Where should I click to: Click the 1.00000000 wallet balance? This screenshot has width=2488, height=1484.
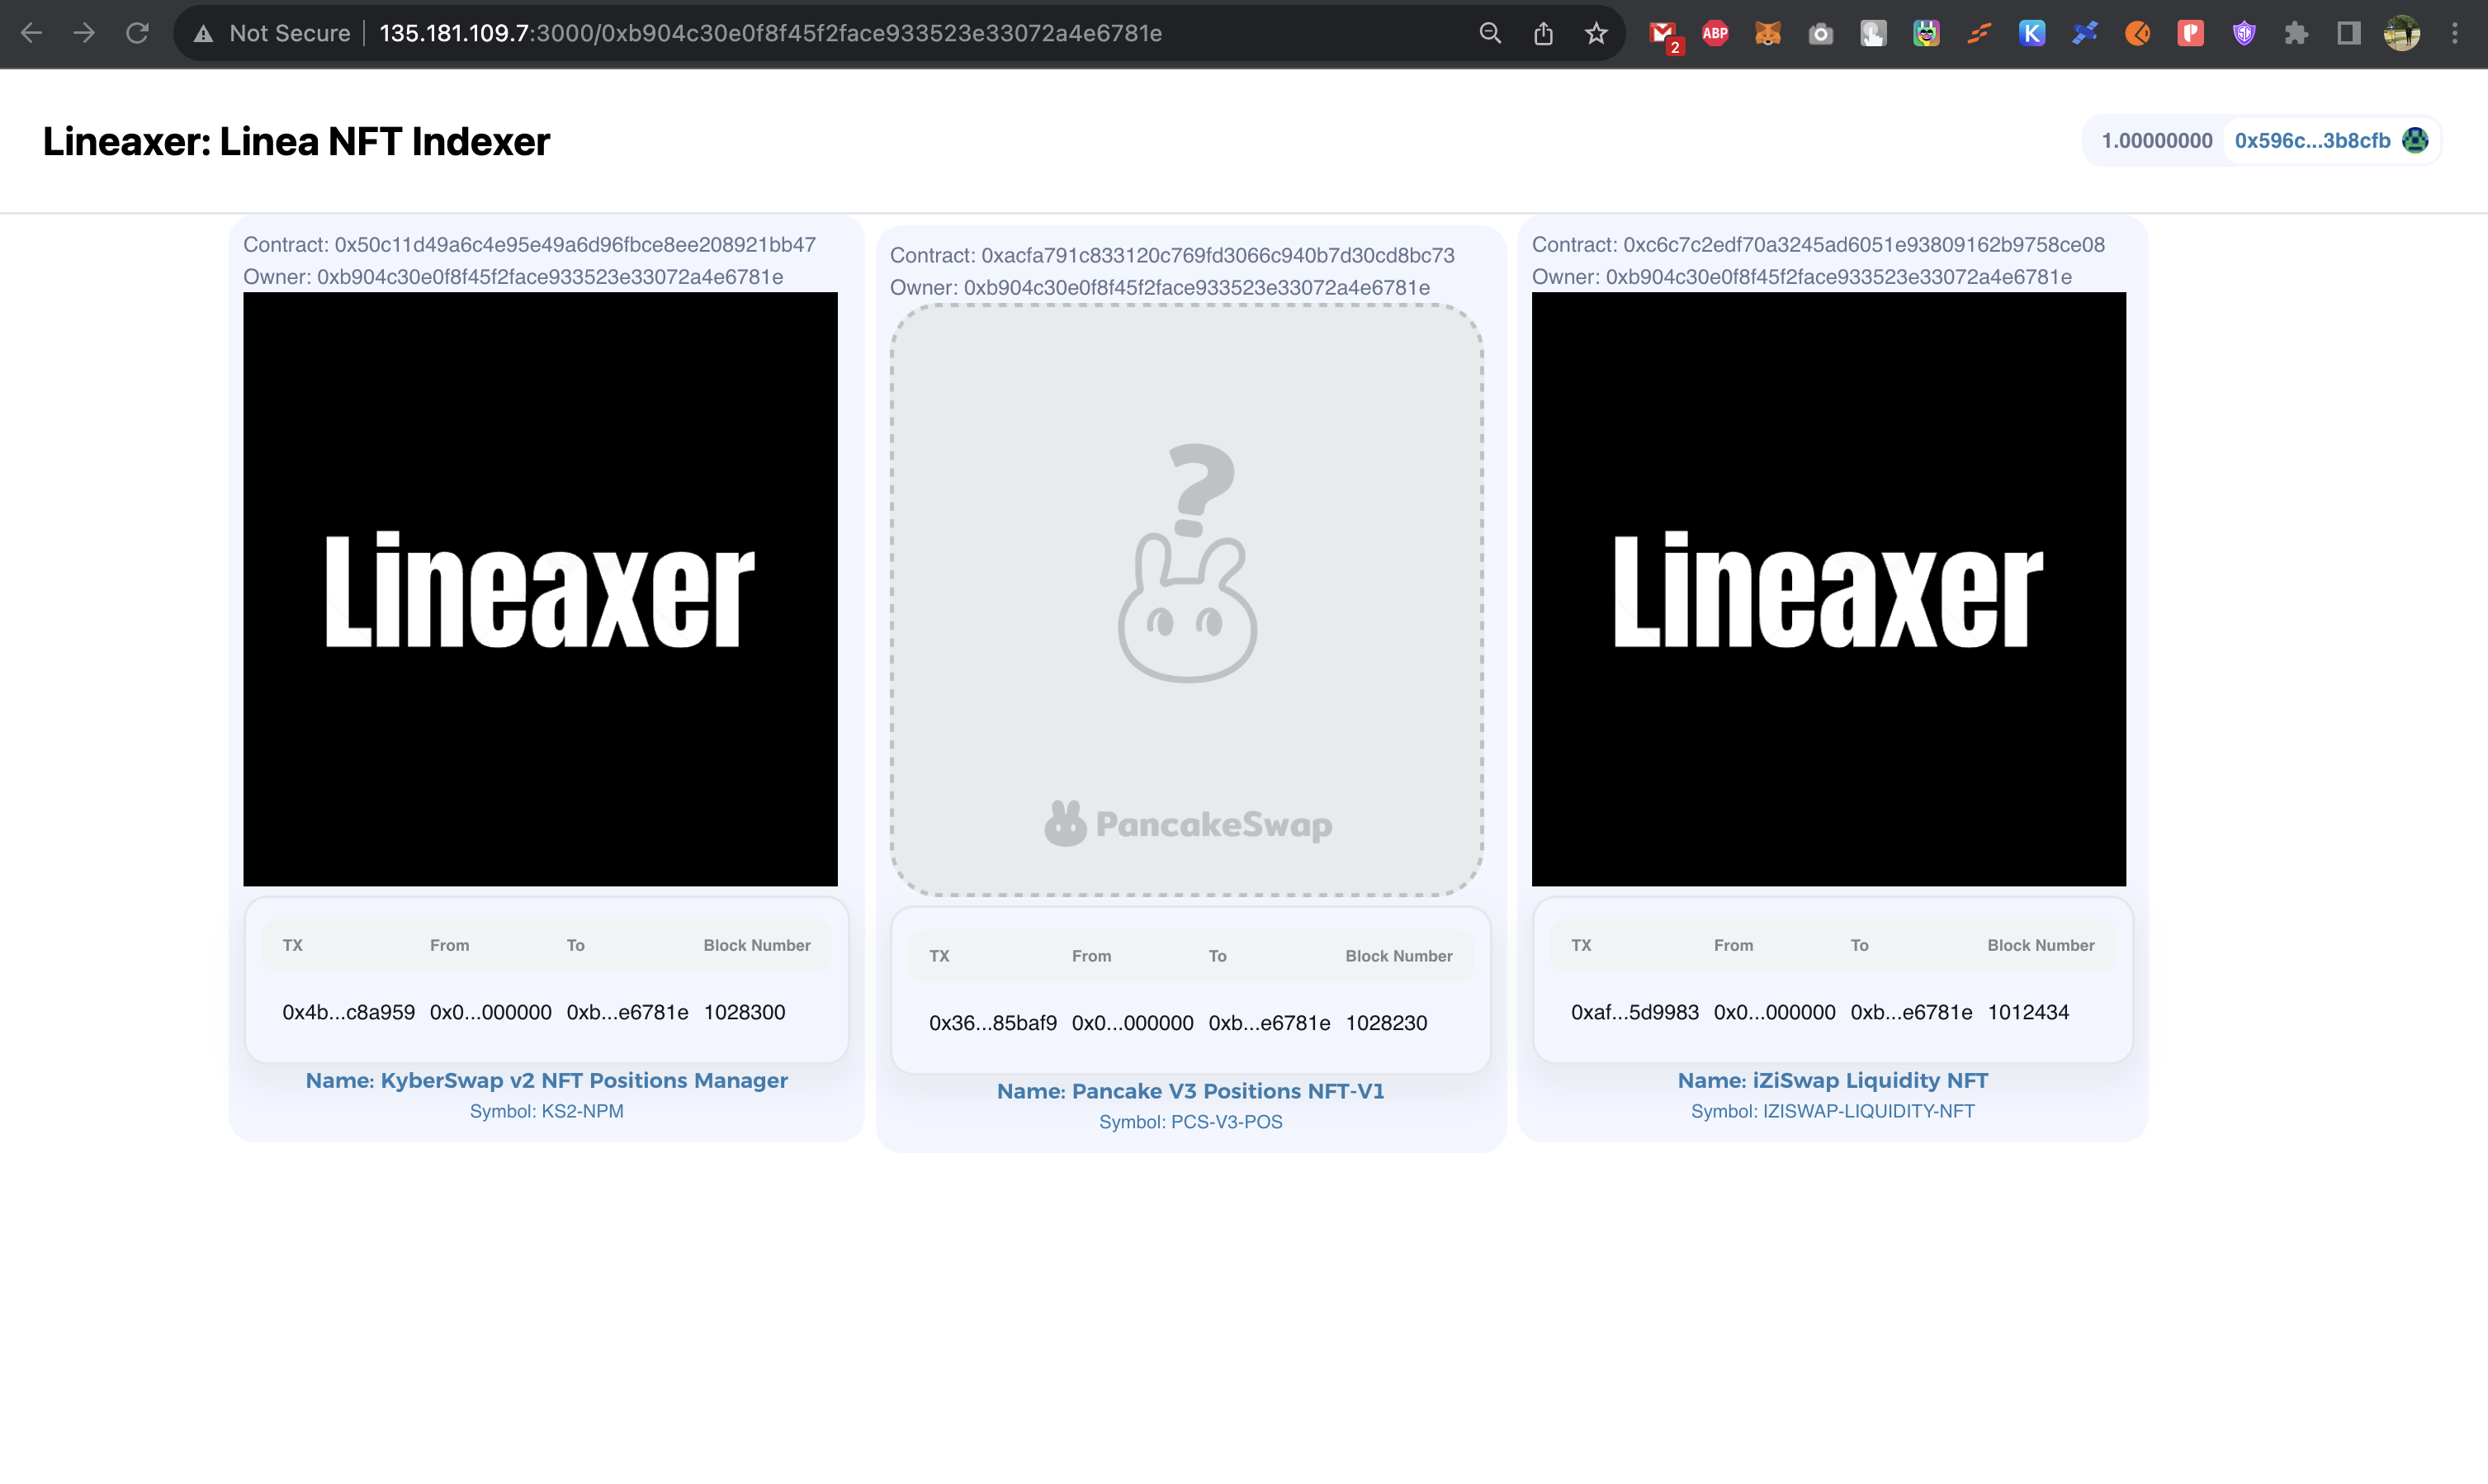tap(2157, 140)
